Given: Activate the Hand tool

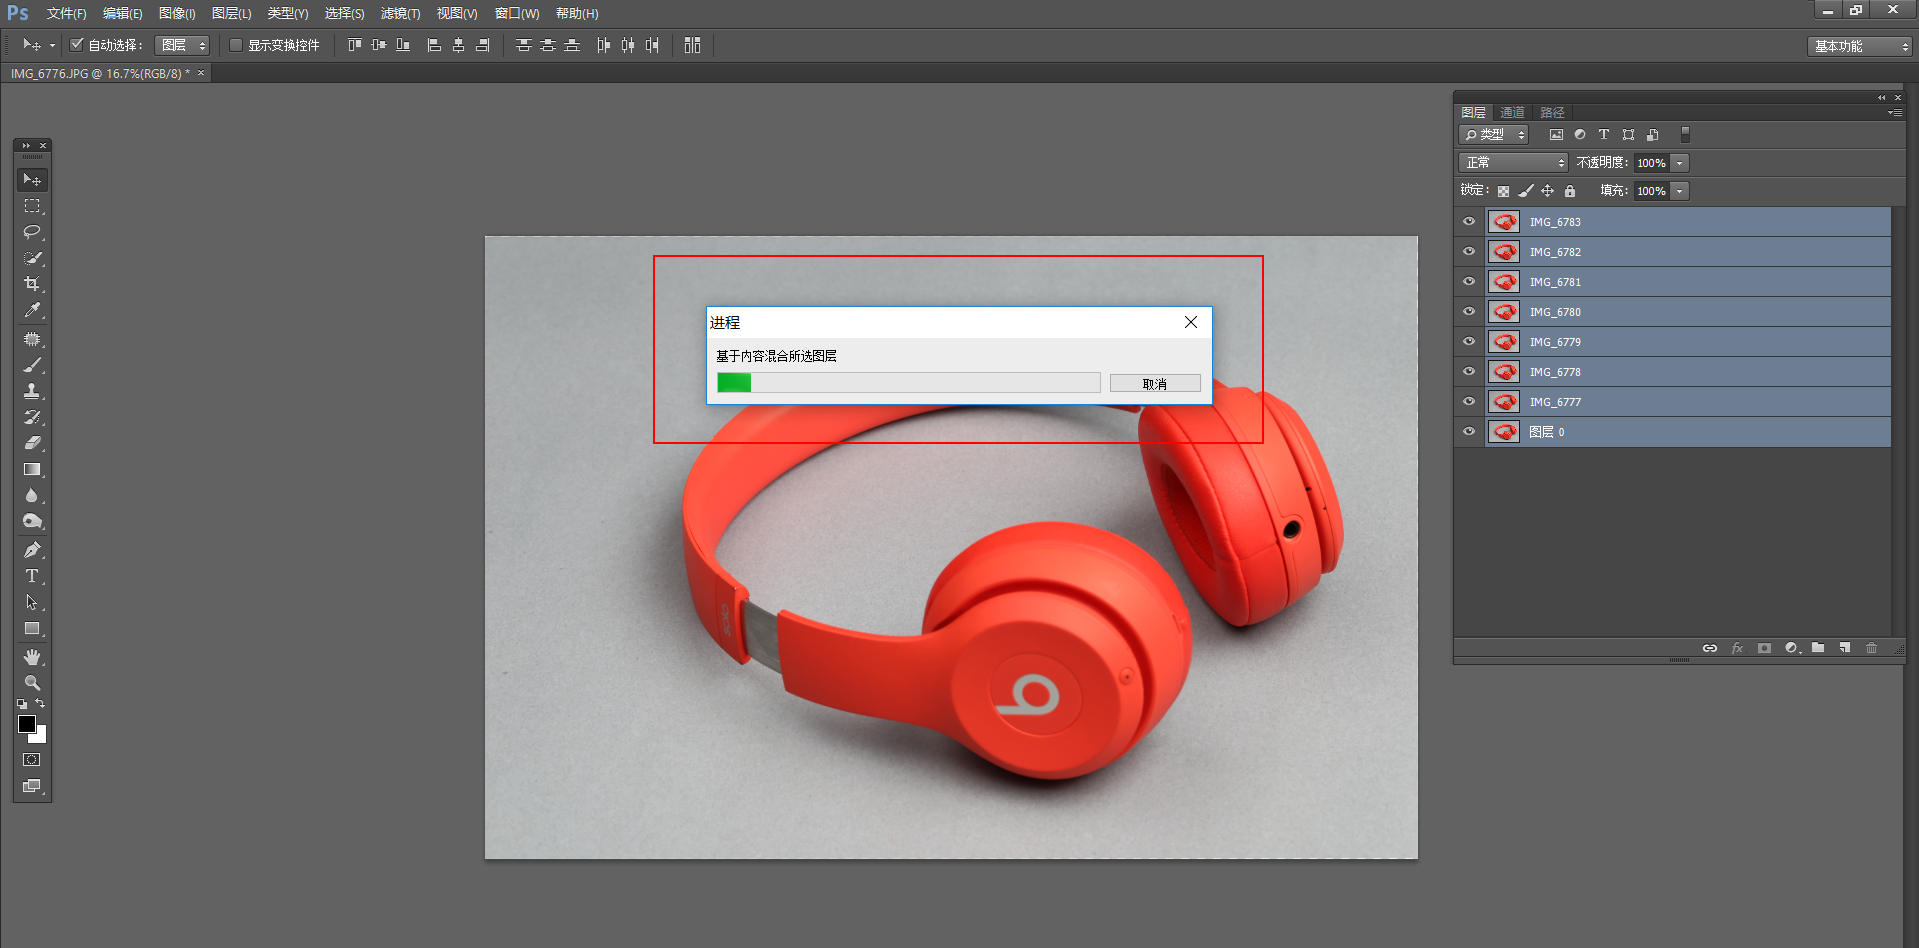Looking at the screenshot, I should [x=32, y=657].
